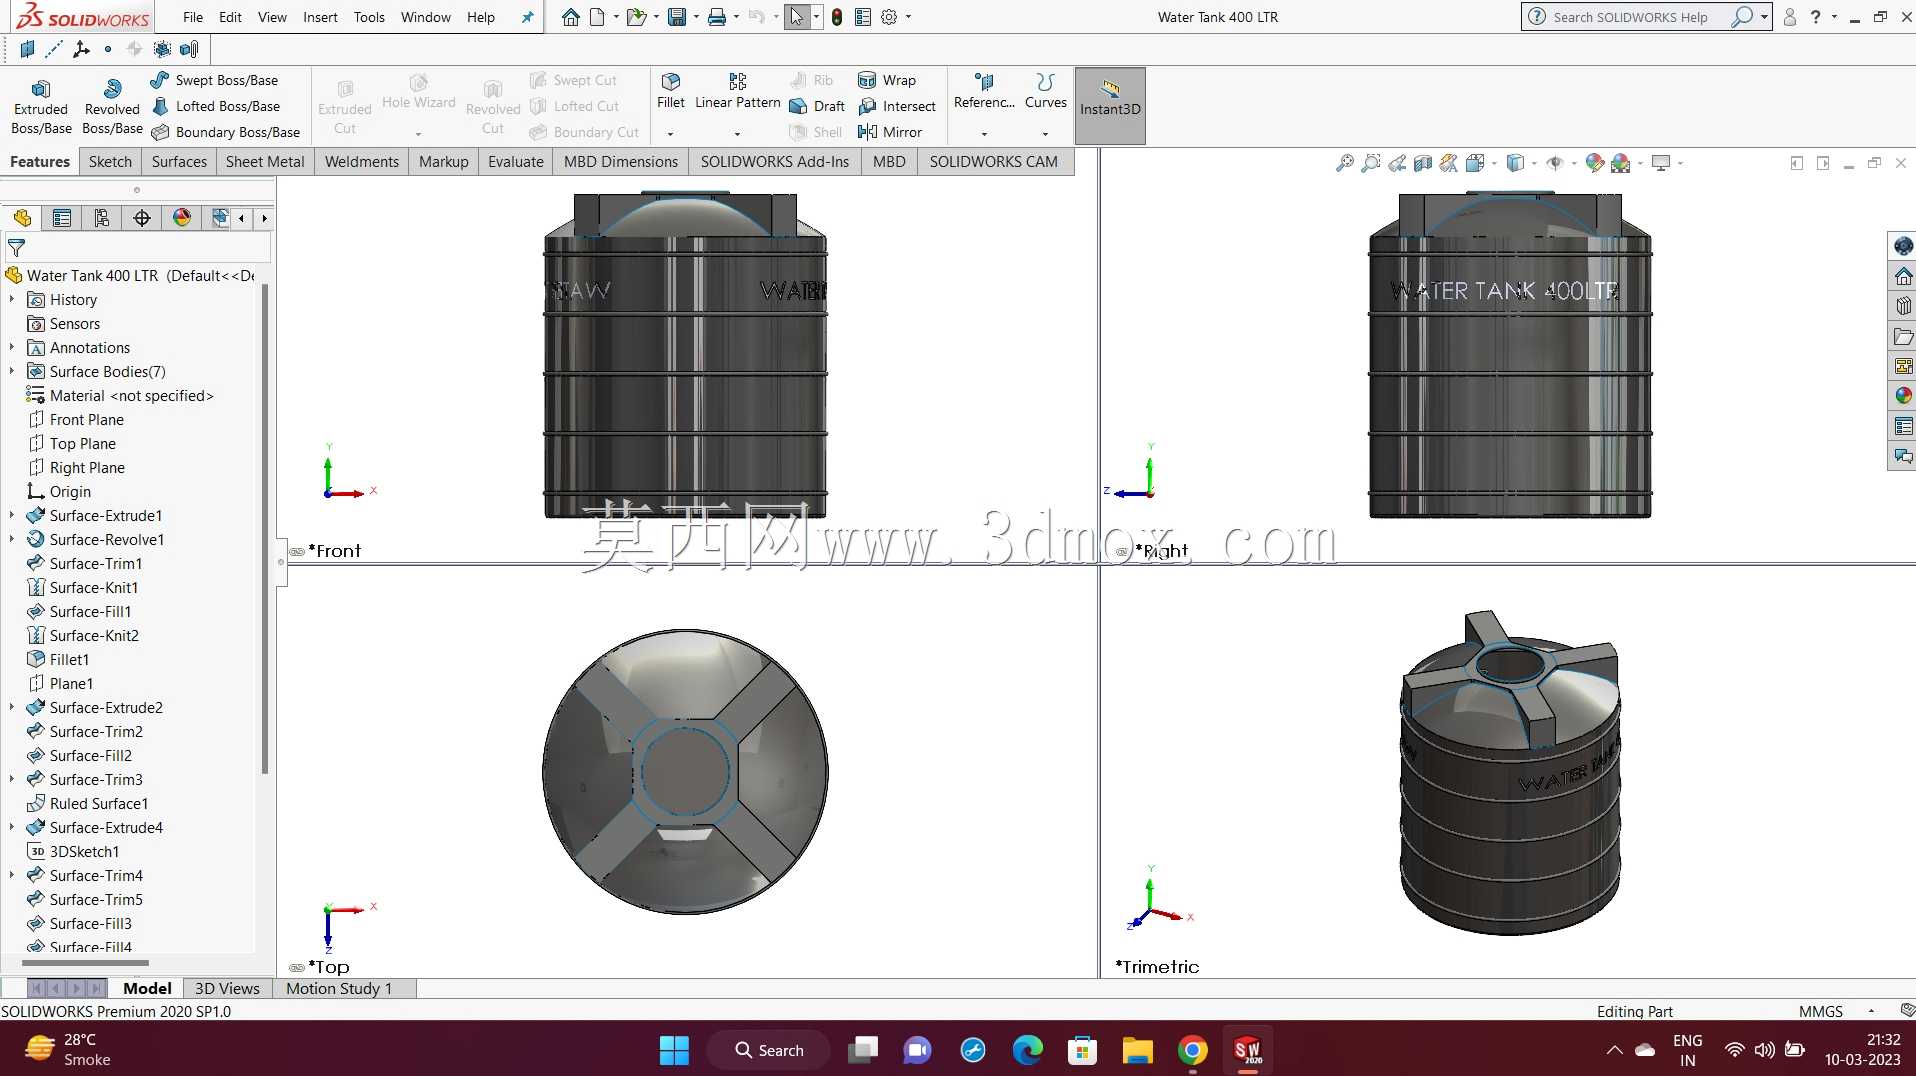Open the Custom Properties task pane icon
1916x1076 pixels.
click(1903, 426)
